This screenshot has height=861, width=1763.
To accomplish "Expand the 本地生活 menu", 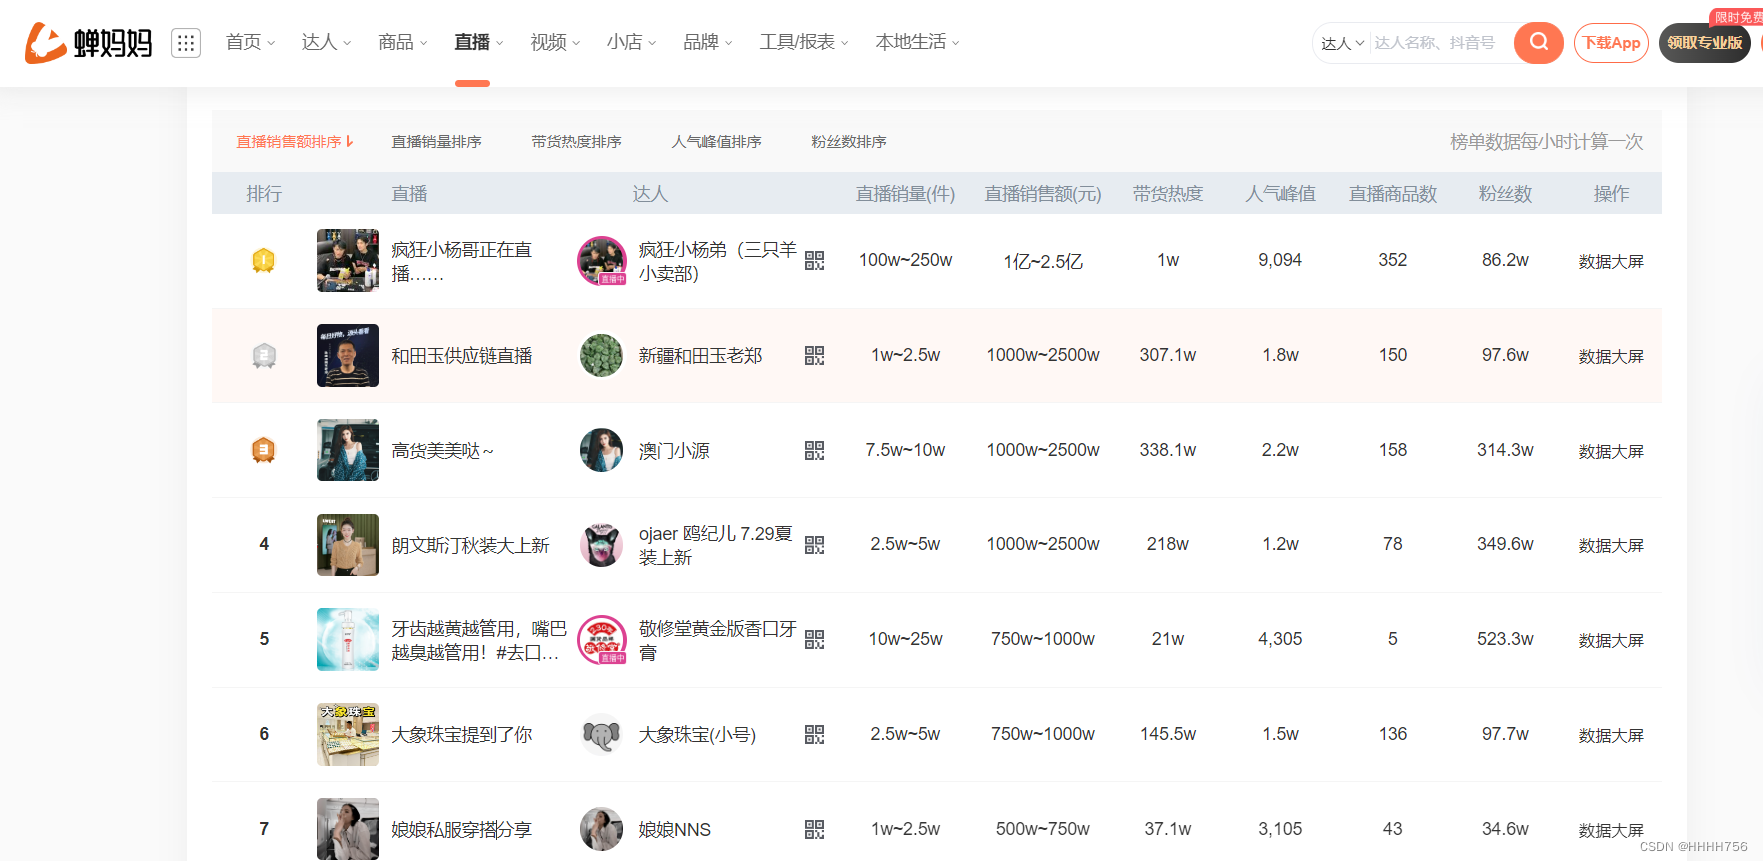I will point(917,42).
